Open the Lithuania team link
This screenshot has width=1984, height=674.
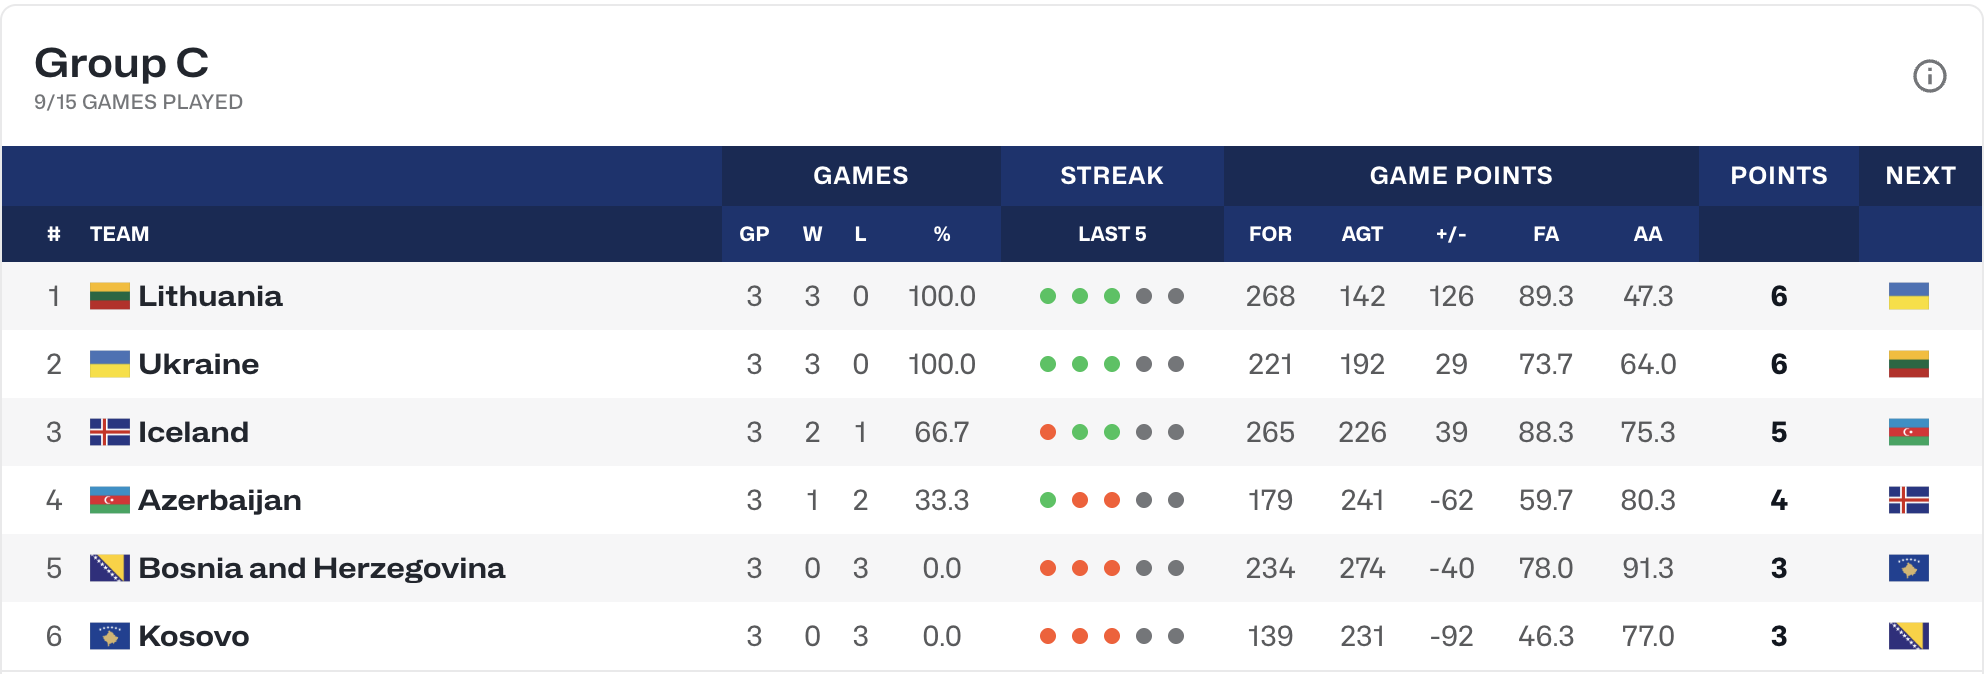click(210, 296)
